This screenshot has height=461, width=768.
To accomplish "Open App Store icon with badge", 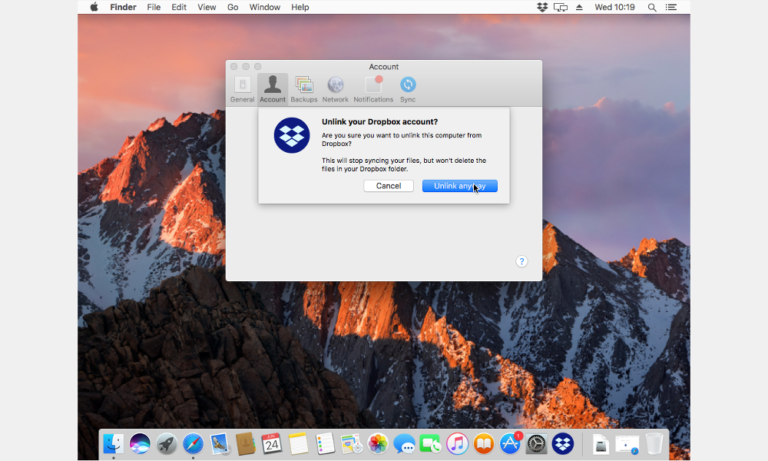I will click(x=510, y=444).
